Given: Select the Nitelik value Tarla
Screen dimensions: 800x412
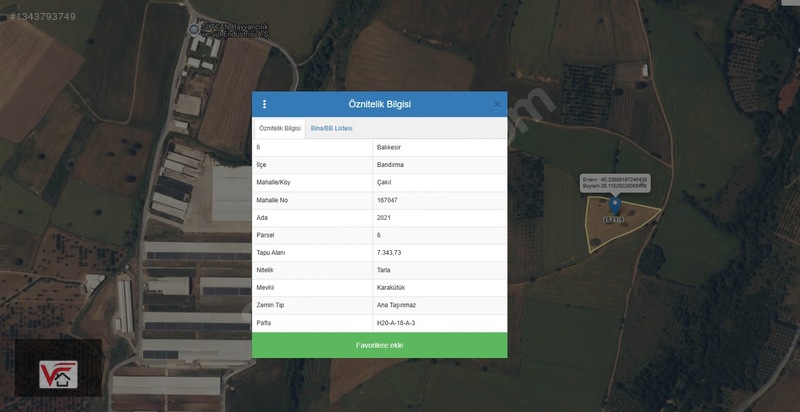Looking at the screenshot, I should click(383, 270).
